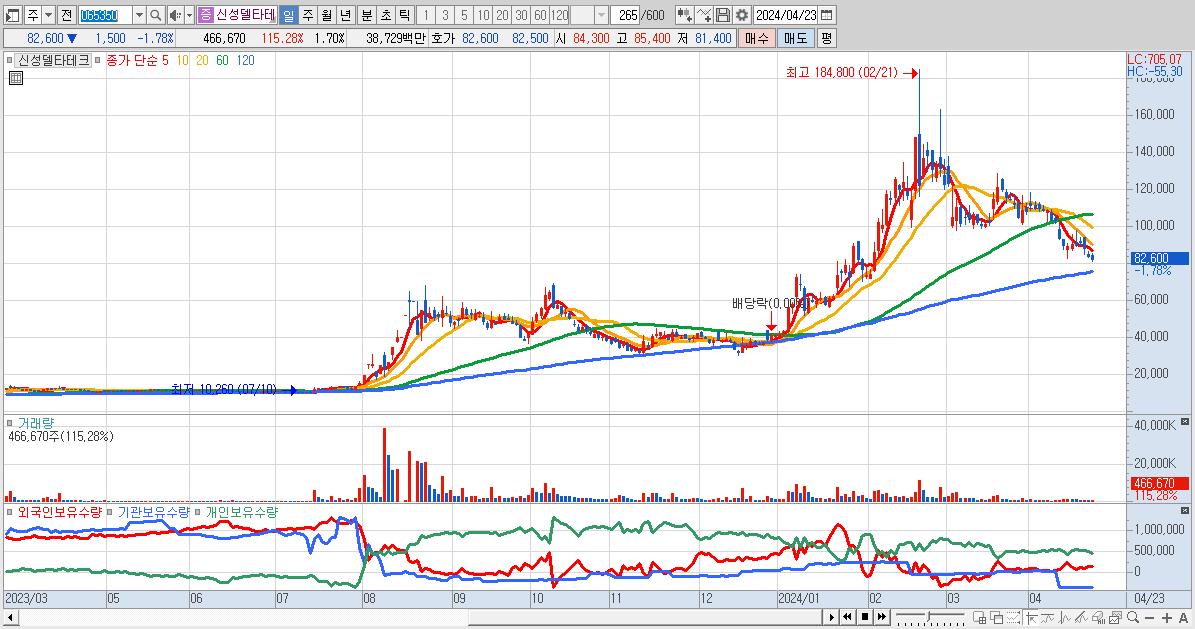This screenshot has width=1195, height=629.
Task: Close the investor holdings panel with its X
Action: [x=1185, y=510]
